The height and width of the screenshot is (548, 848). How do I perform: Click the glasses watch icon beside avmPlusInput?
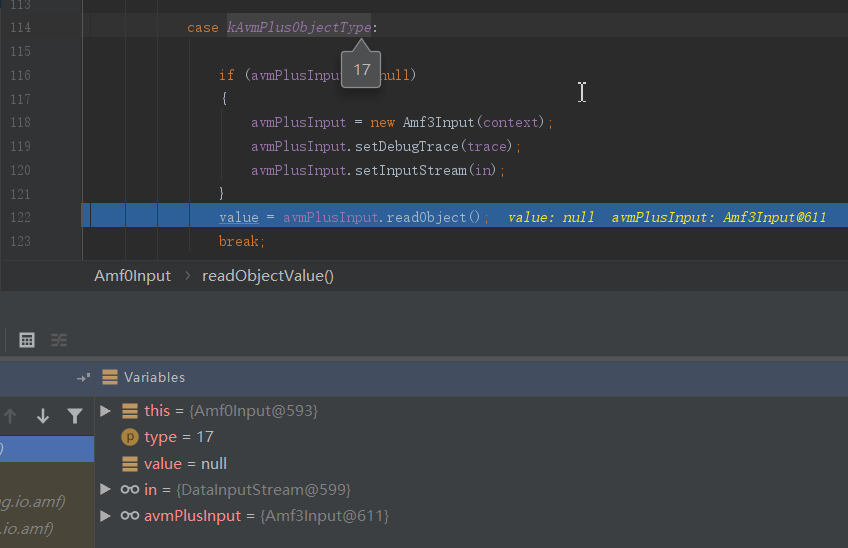[129, 516]
